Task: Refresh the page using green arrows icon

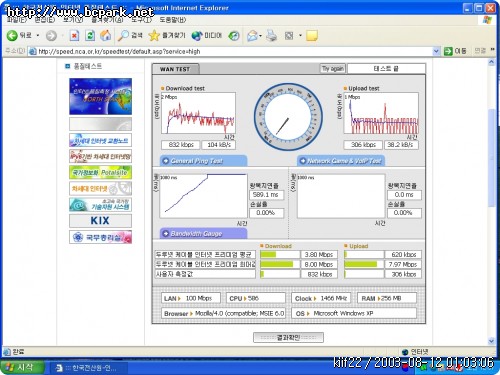Action: coord(90,35)
